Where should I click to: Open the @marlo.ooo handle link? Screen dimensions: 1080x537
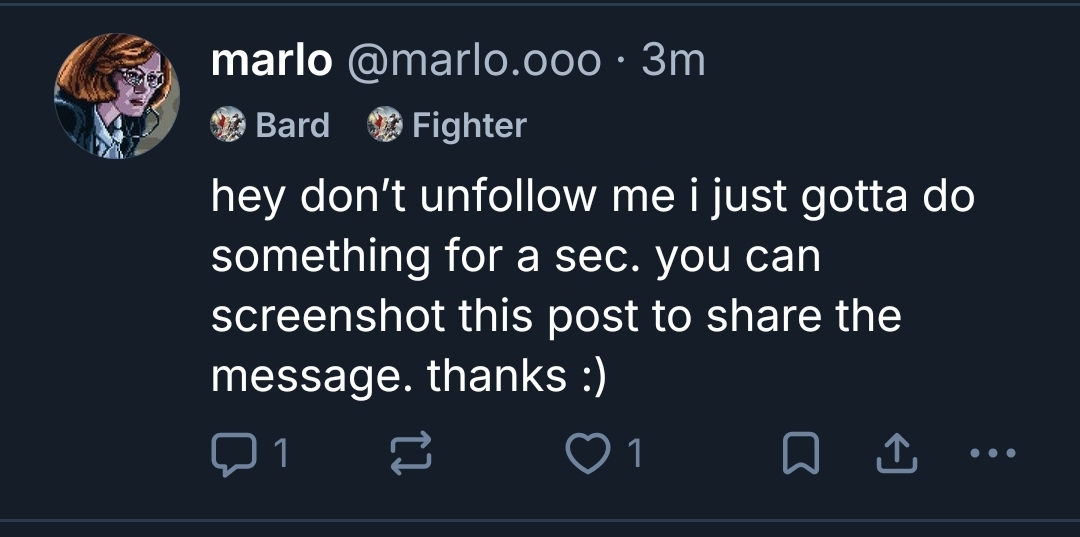(474, 62)
